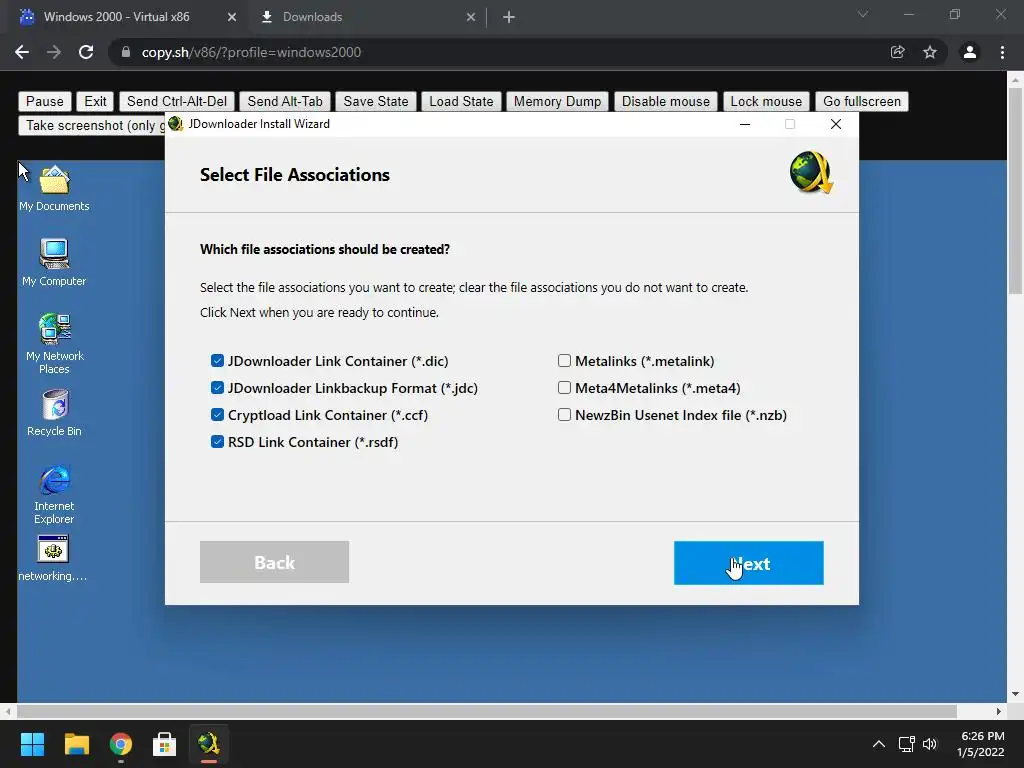Reload the copy.sh page
The height and width of the screenshot is (768, 1024).
(86, 52)
